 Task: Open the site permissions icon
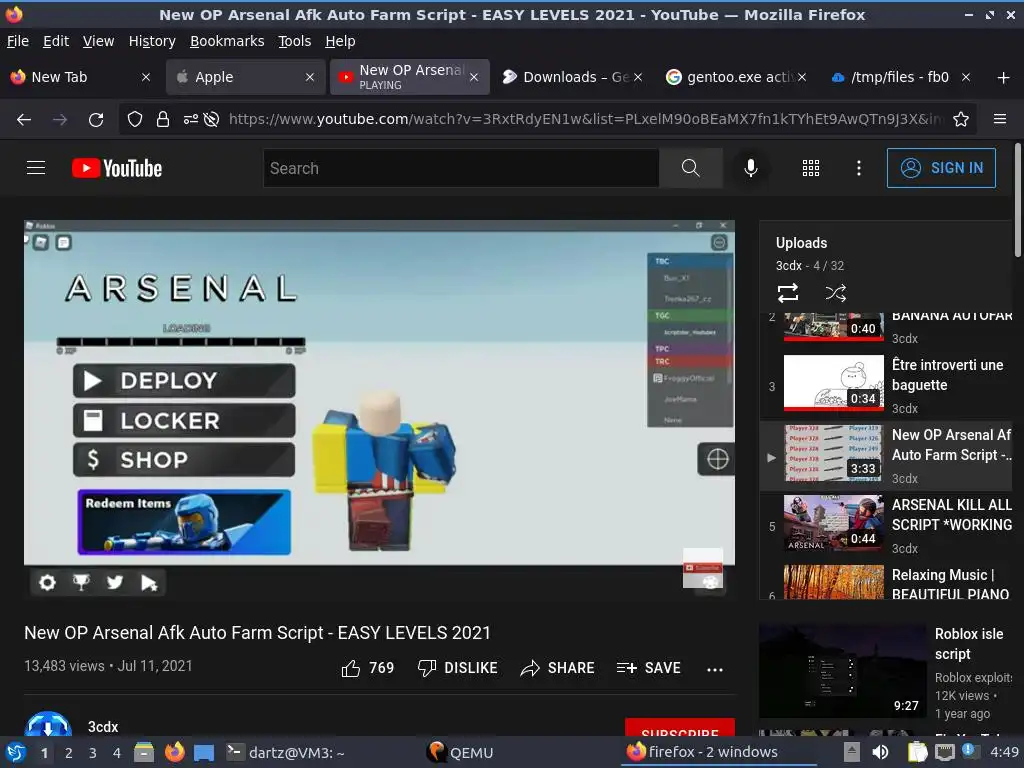pyautogui.click(x=190, y=120)
